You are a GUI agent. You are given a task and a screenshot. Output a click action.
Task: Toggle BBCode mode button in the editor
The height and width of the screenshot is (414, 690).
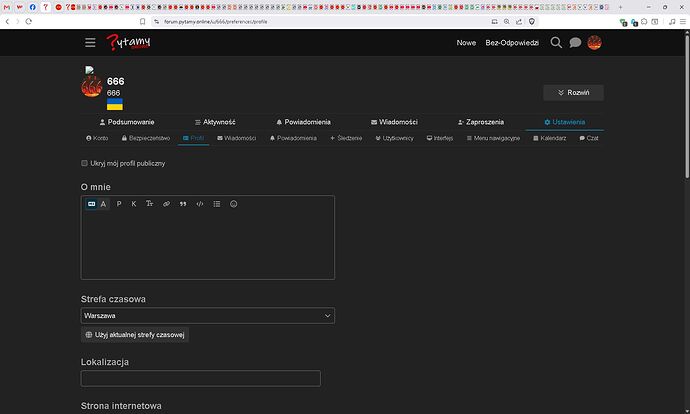coord(92,204)
